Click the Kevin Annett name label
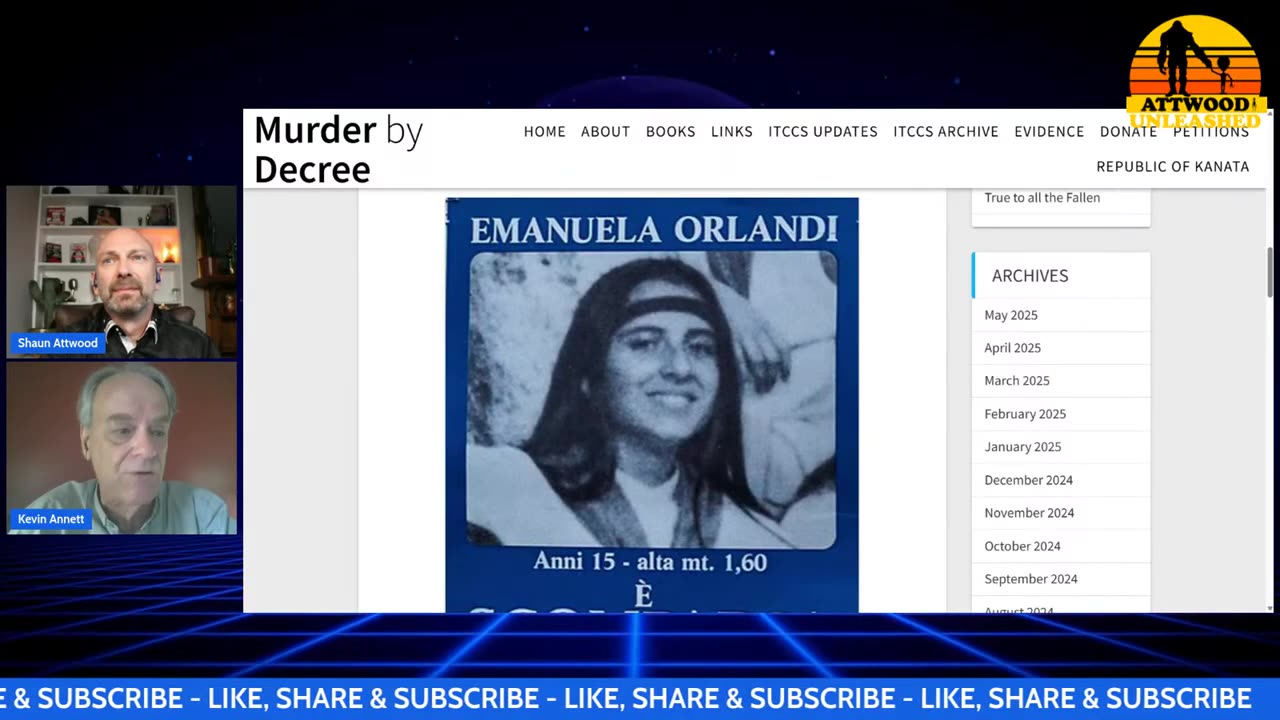 51,519
